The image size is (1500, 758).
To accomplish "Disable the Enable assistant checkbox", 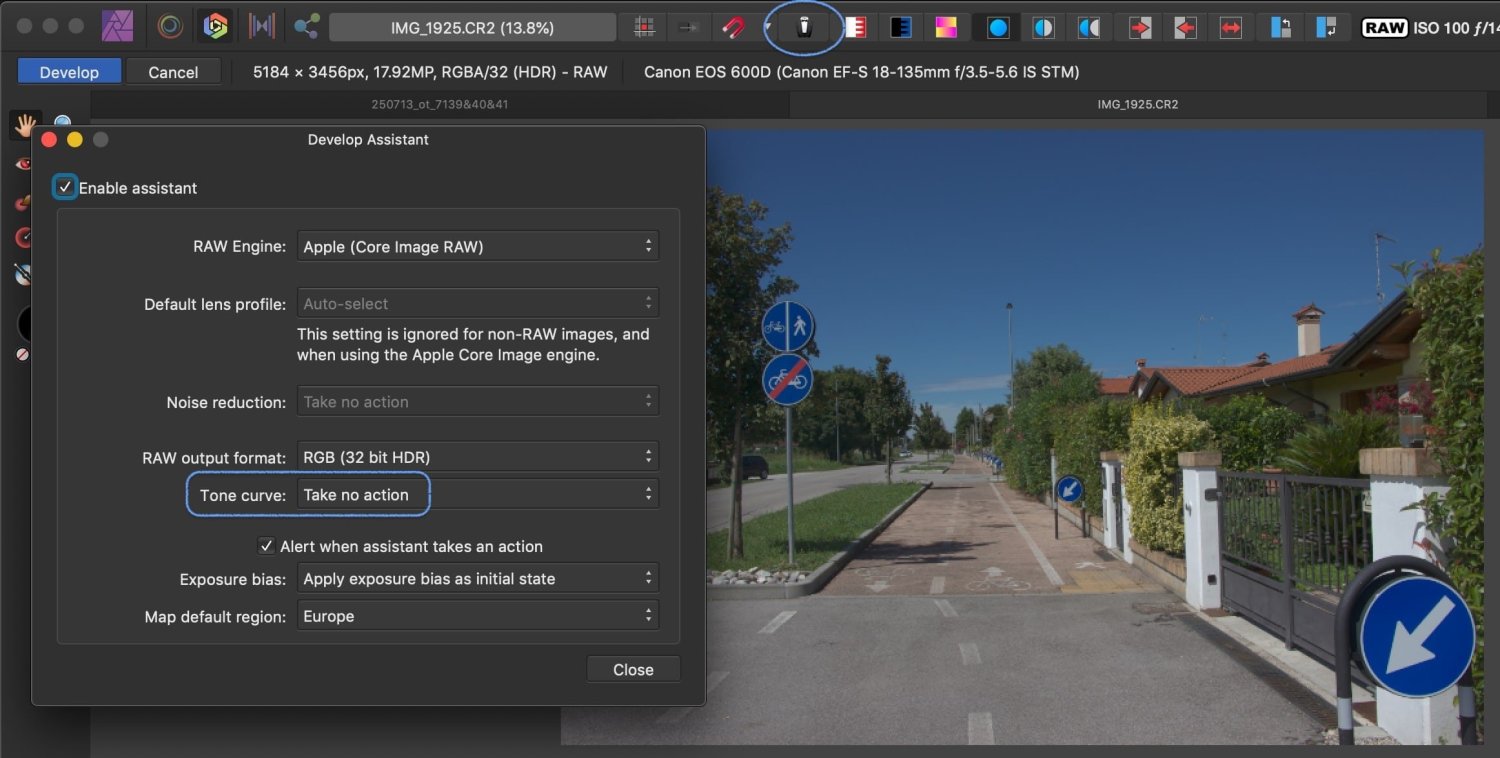I will tap(65, 188).
